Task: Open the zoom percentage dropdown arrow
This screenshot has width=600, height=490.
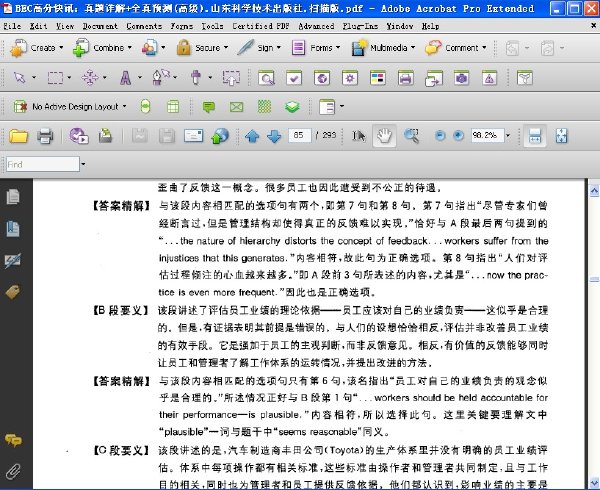Action: coord(508,135)
